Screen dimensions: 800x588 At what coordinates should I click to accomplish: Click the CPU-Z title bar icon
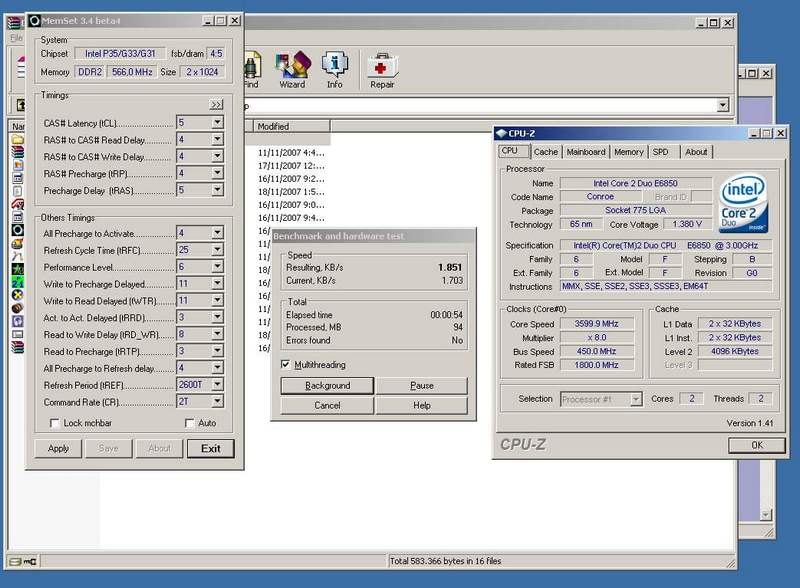[x=502, y=133]
